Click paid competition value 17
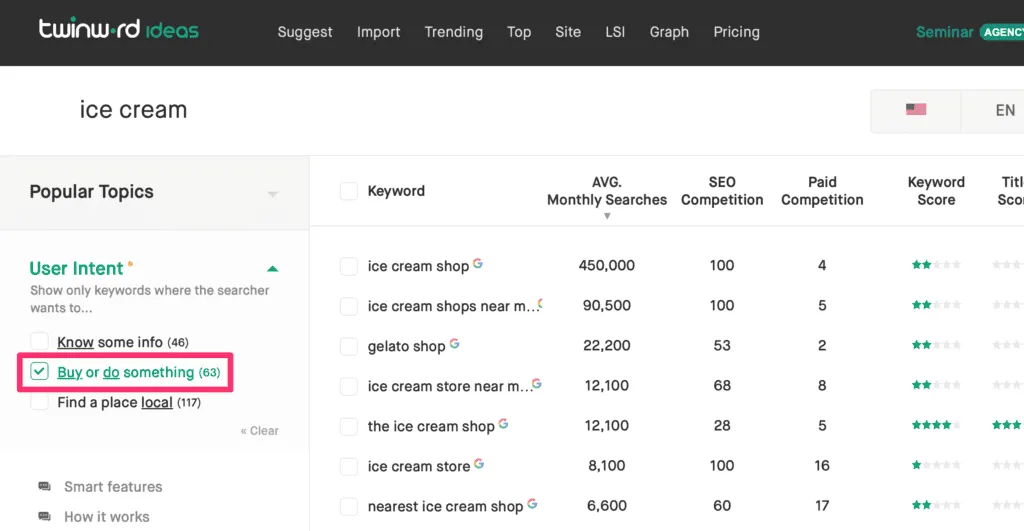Image resolution: width=1024 pixels, height=531 pixels. pos(822,506)
